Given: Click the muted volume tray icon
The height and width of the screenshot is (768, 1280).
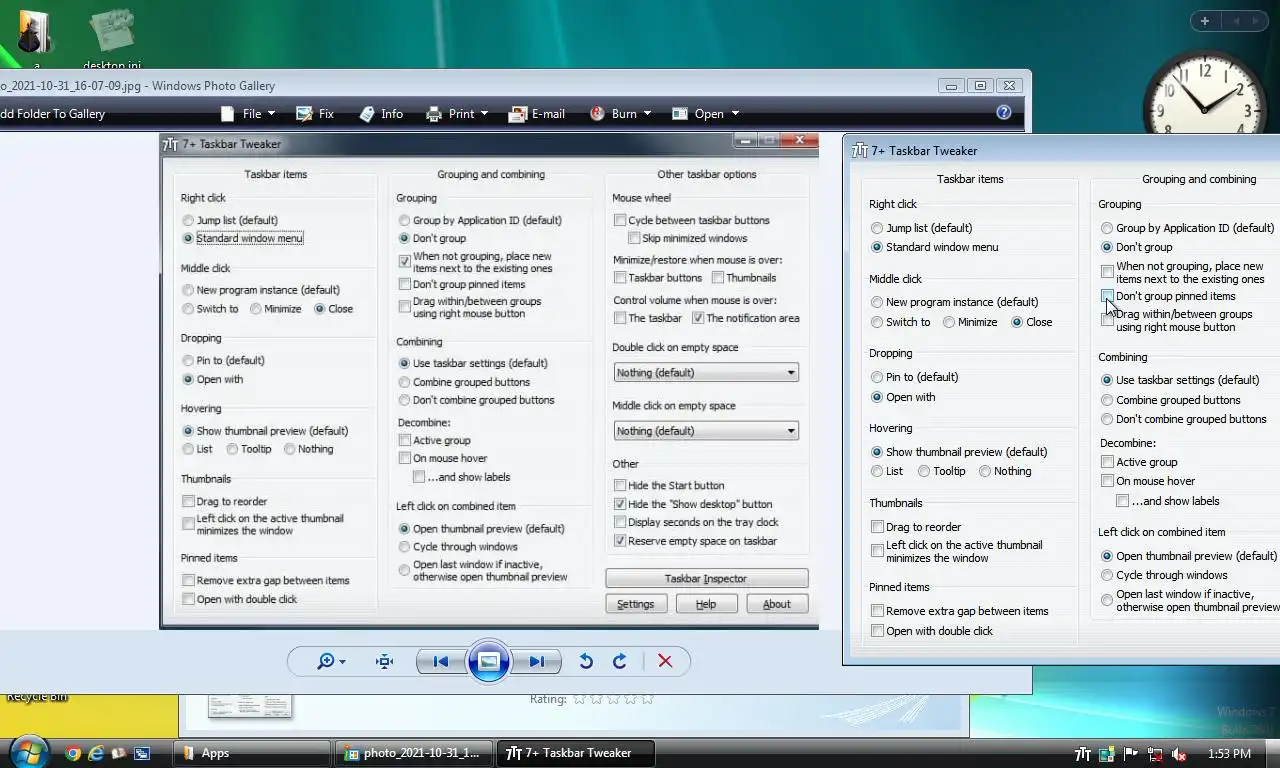Looking at the screenshot, I should tap(1179, 754).
